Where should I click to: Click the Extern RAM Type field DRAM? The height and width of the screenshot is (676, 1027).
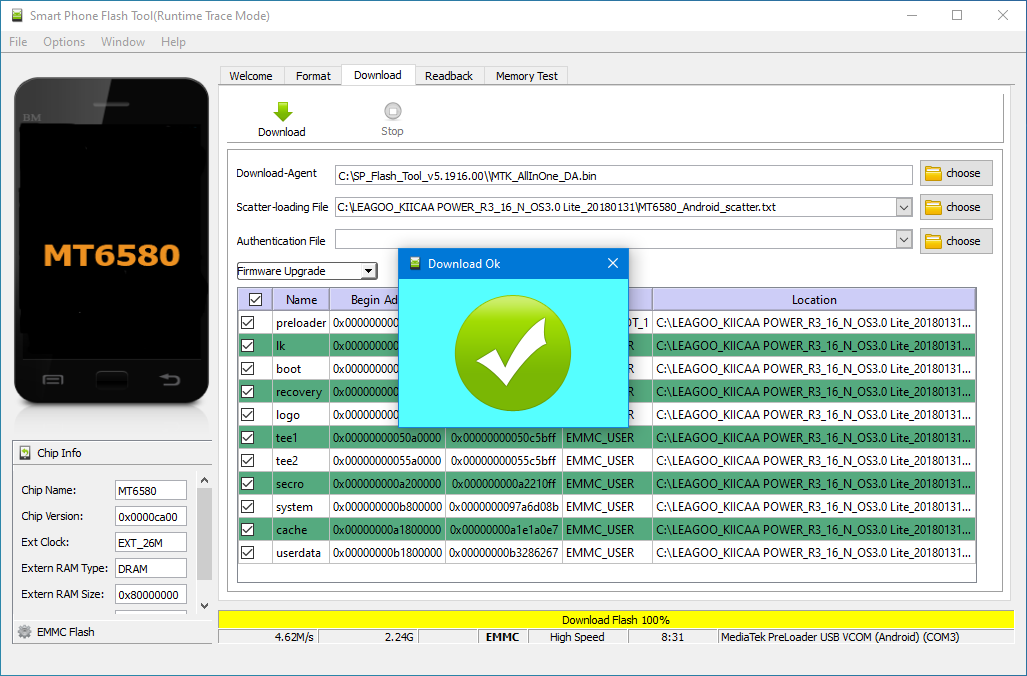151,569
